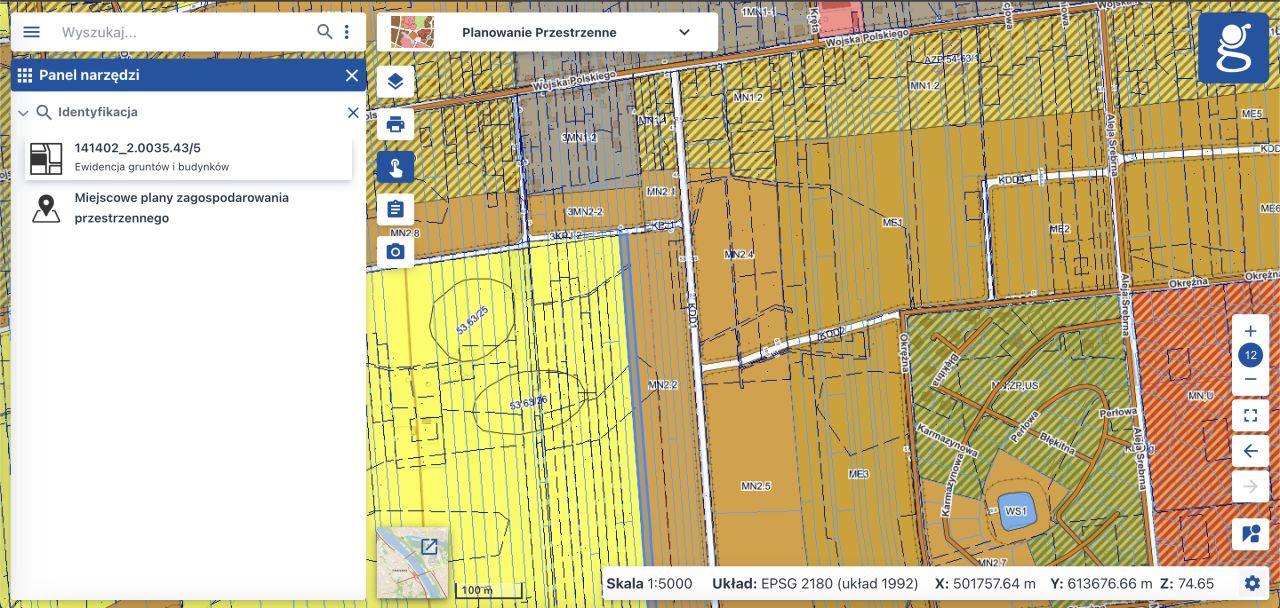Zoom out using the minus button
The image size is (1280, 608).
point(1250,380)
